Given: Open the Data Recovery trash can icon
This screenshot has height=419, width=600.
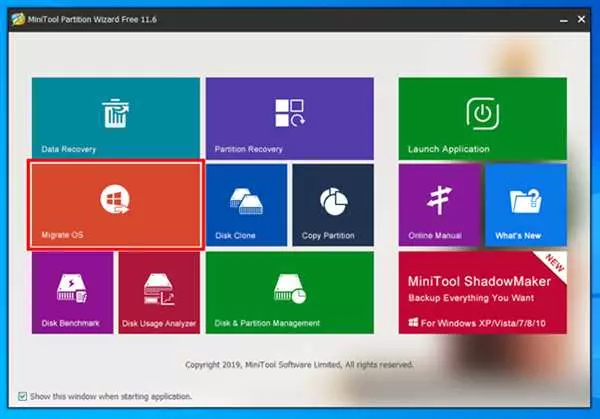Looking at the screenshot, I should coord(115,113).
